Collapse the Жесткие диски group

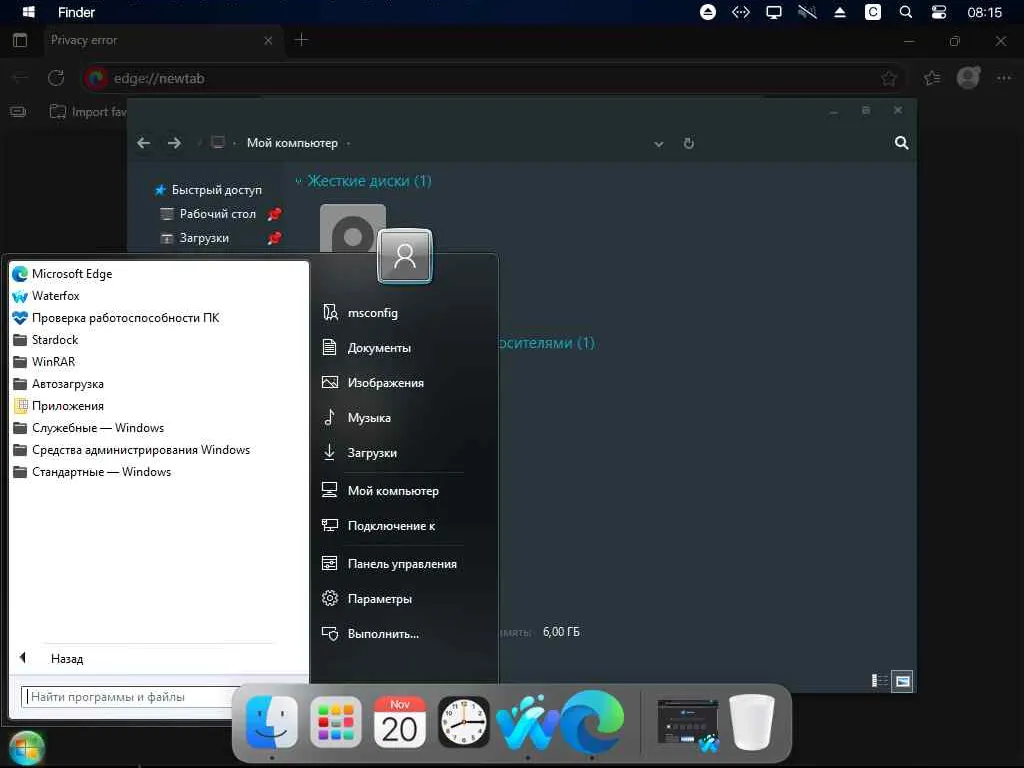click(298, 181)
